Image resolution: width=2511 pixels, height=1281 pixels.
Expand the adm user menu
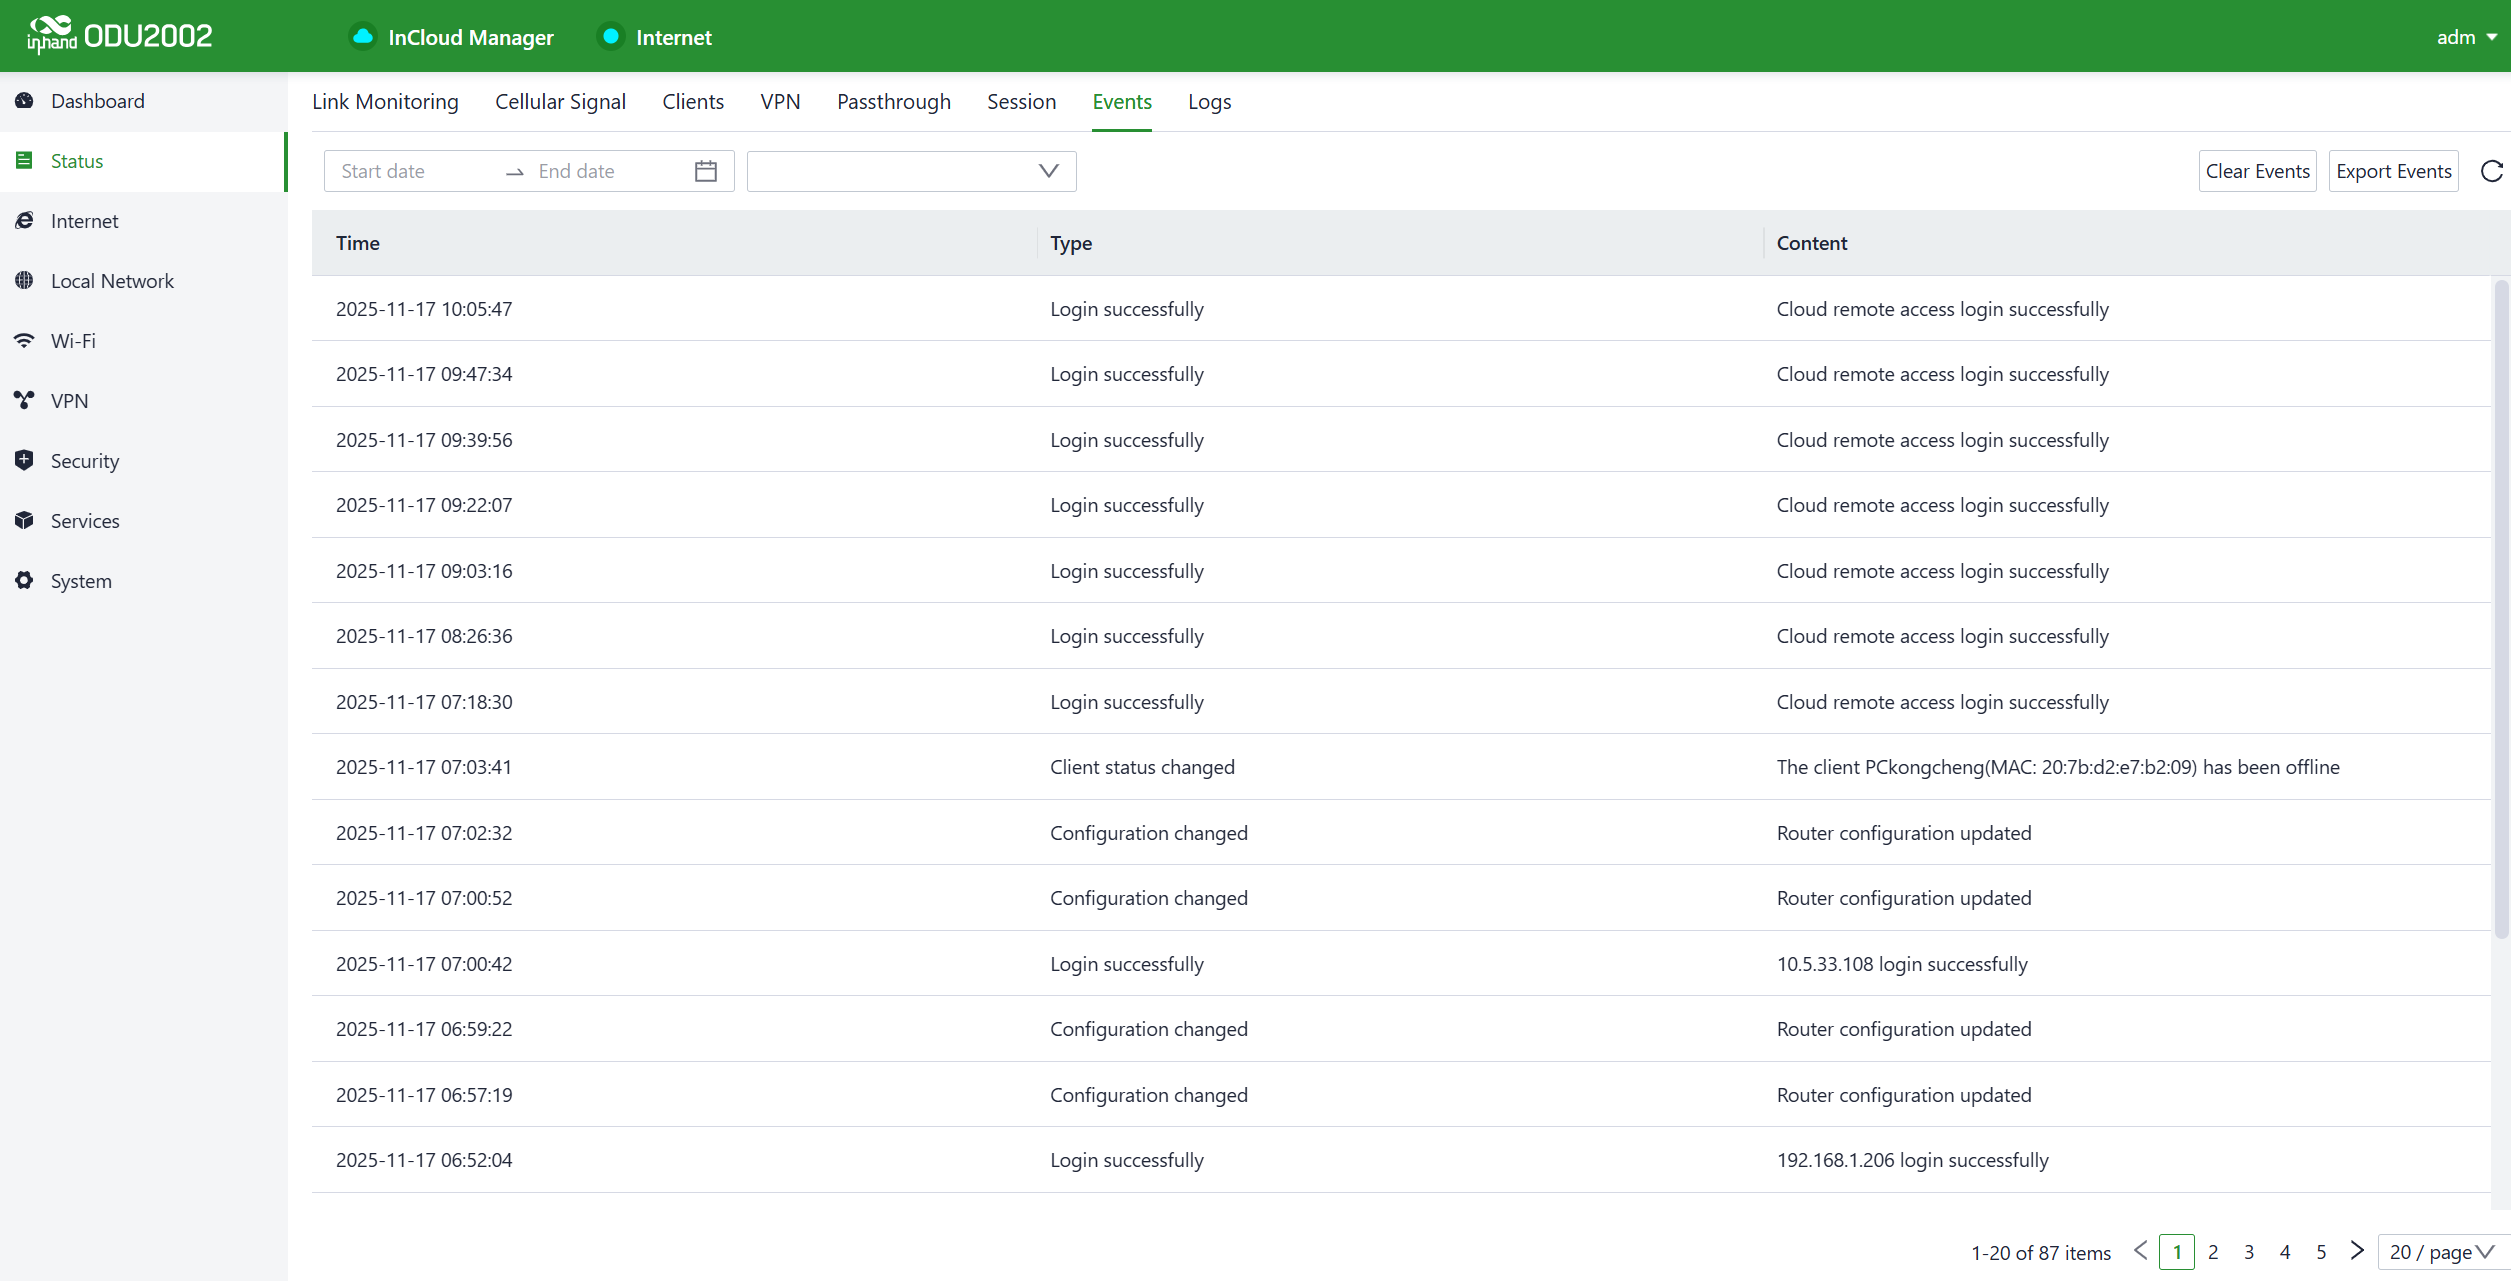pos(2466,37)
